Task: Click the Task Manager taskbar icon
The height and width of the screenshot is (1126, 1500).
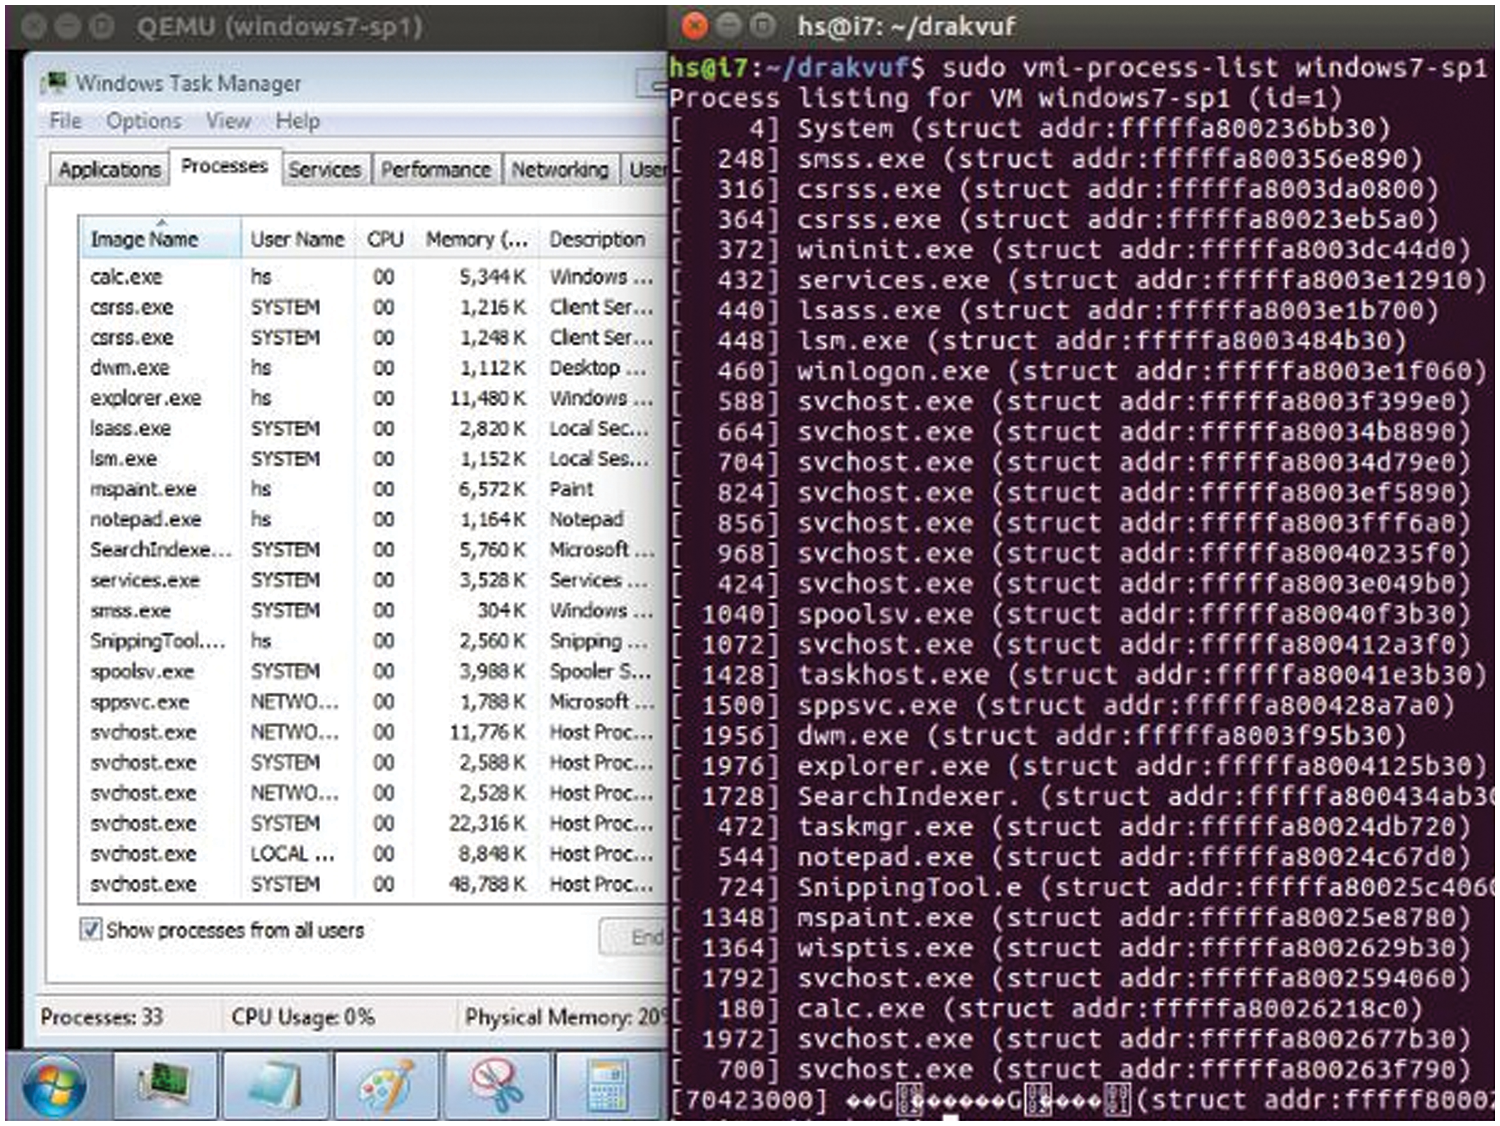Action: [x=165, y=1086]
